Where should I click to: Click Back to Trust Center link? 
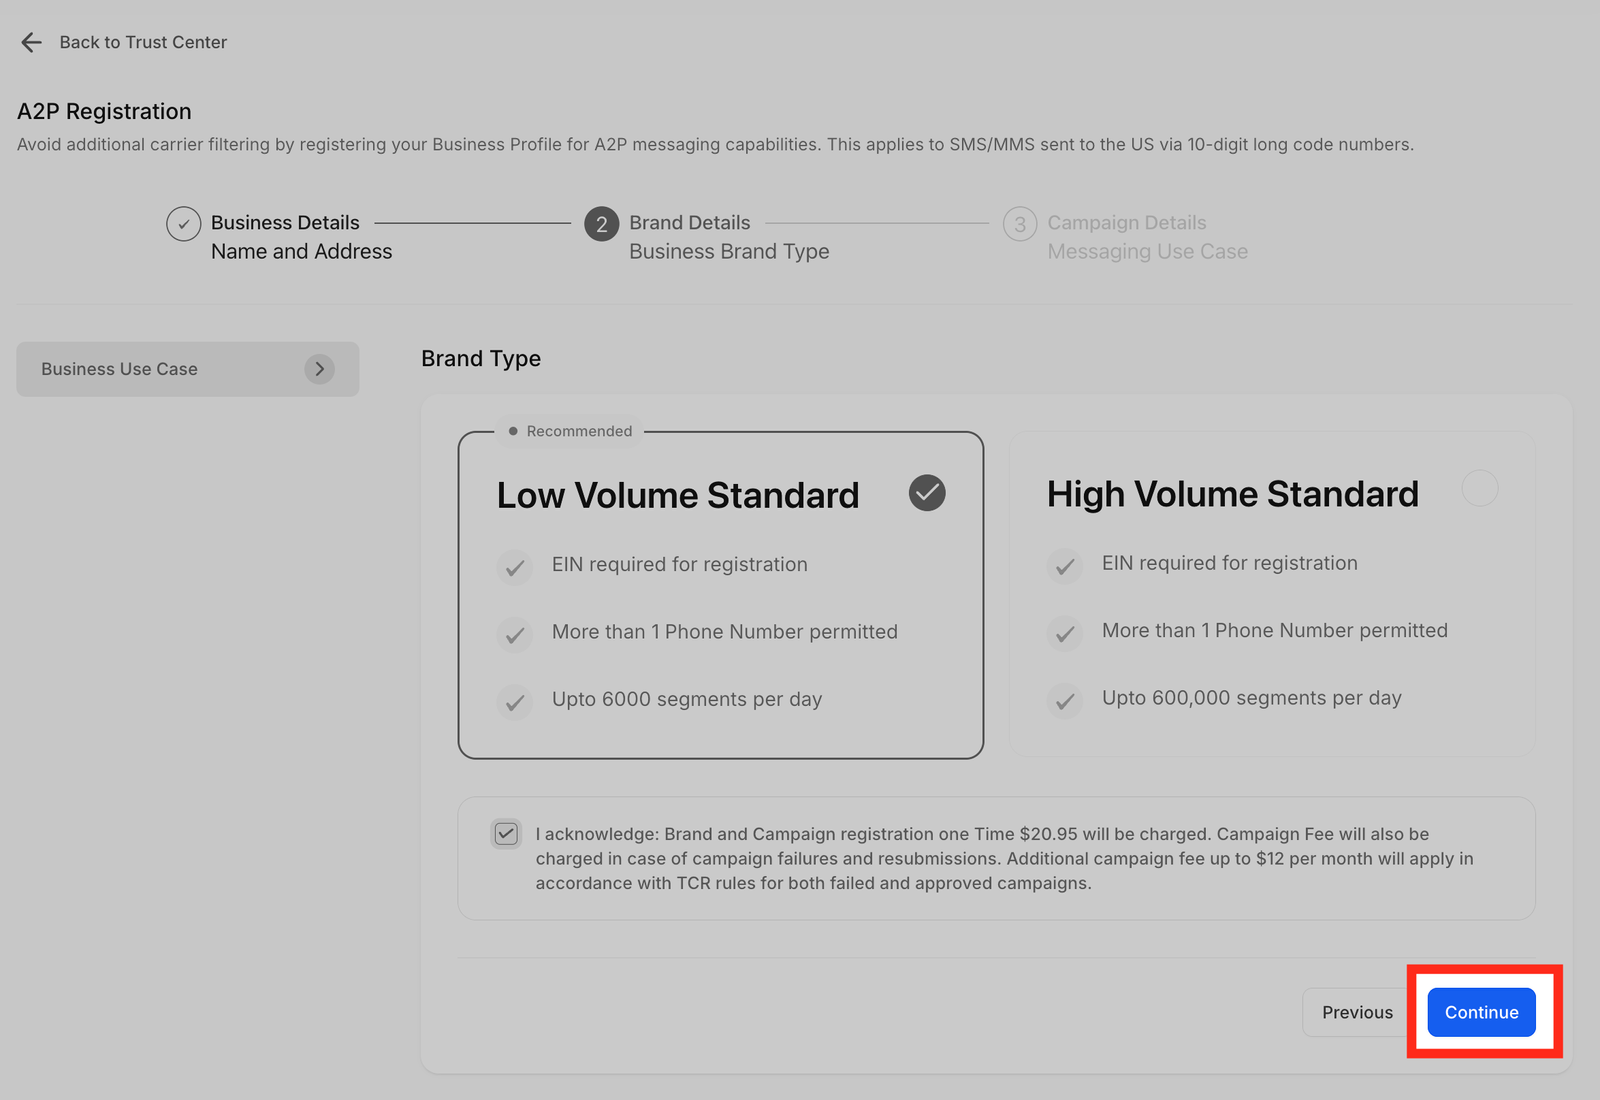click(x=143, y=42)
